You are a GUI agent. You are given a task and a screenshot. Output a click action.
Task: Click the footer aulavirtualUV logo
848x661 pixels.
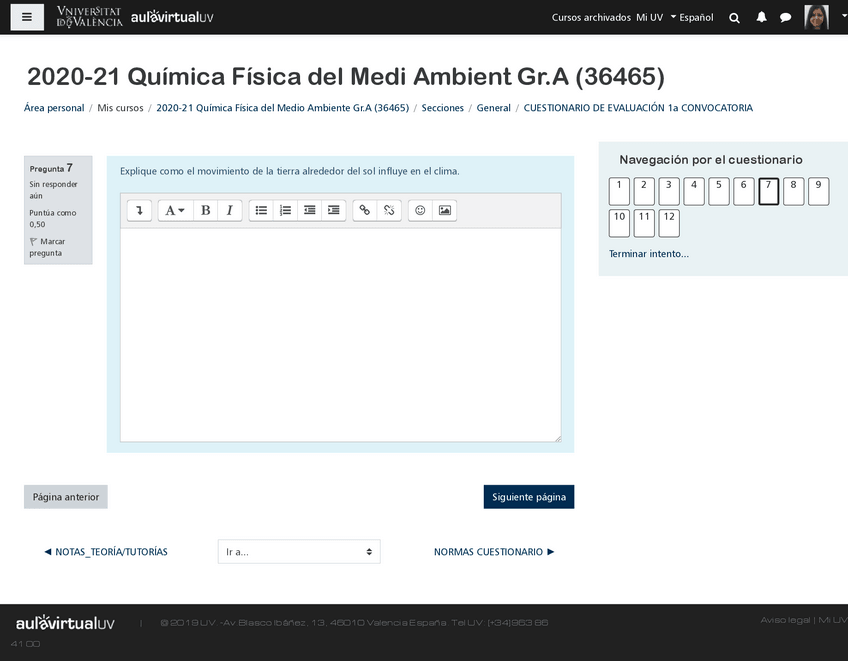65,623
